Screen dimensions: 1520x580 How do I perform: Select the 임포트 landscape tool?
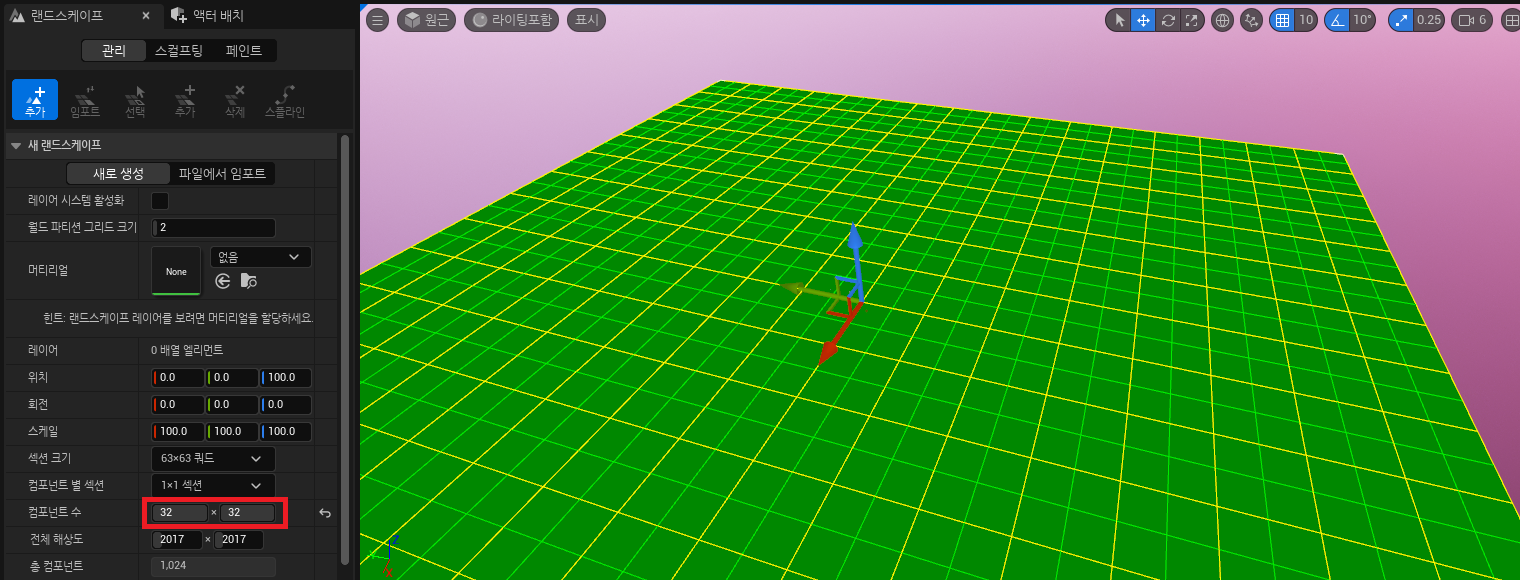click(x=85, y=100)
